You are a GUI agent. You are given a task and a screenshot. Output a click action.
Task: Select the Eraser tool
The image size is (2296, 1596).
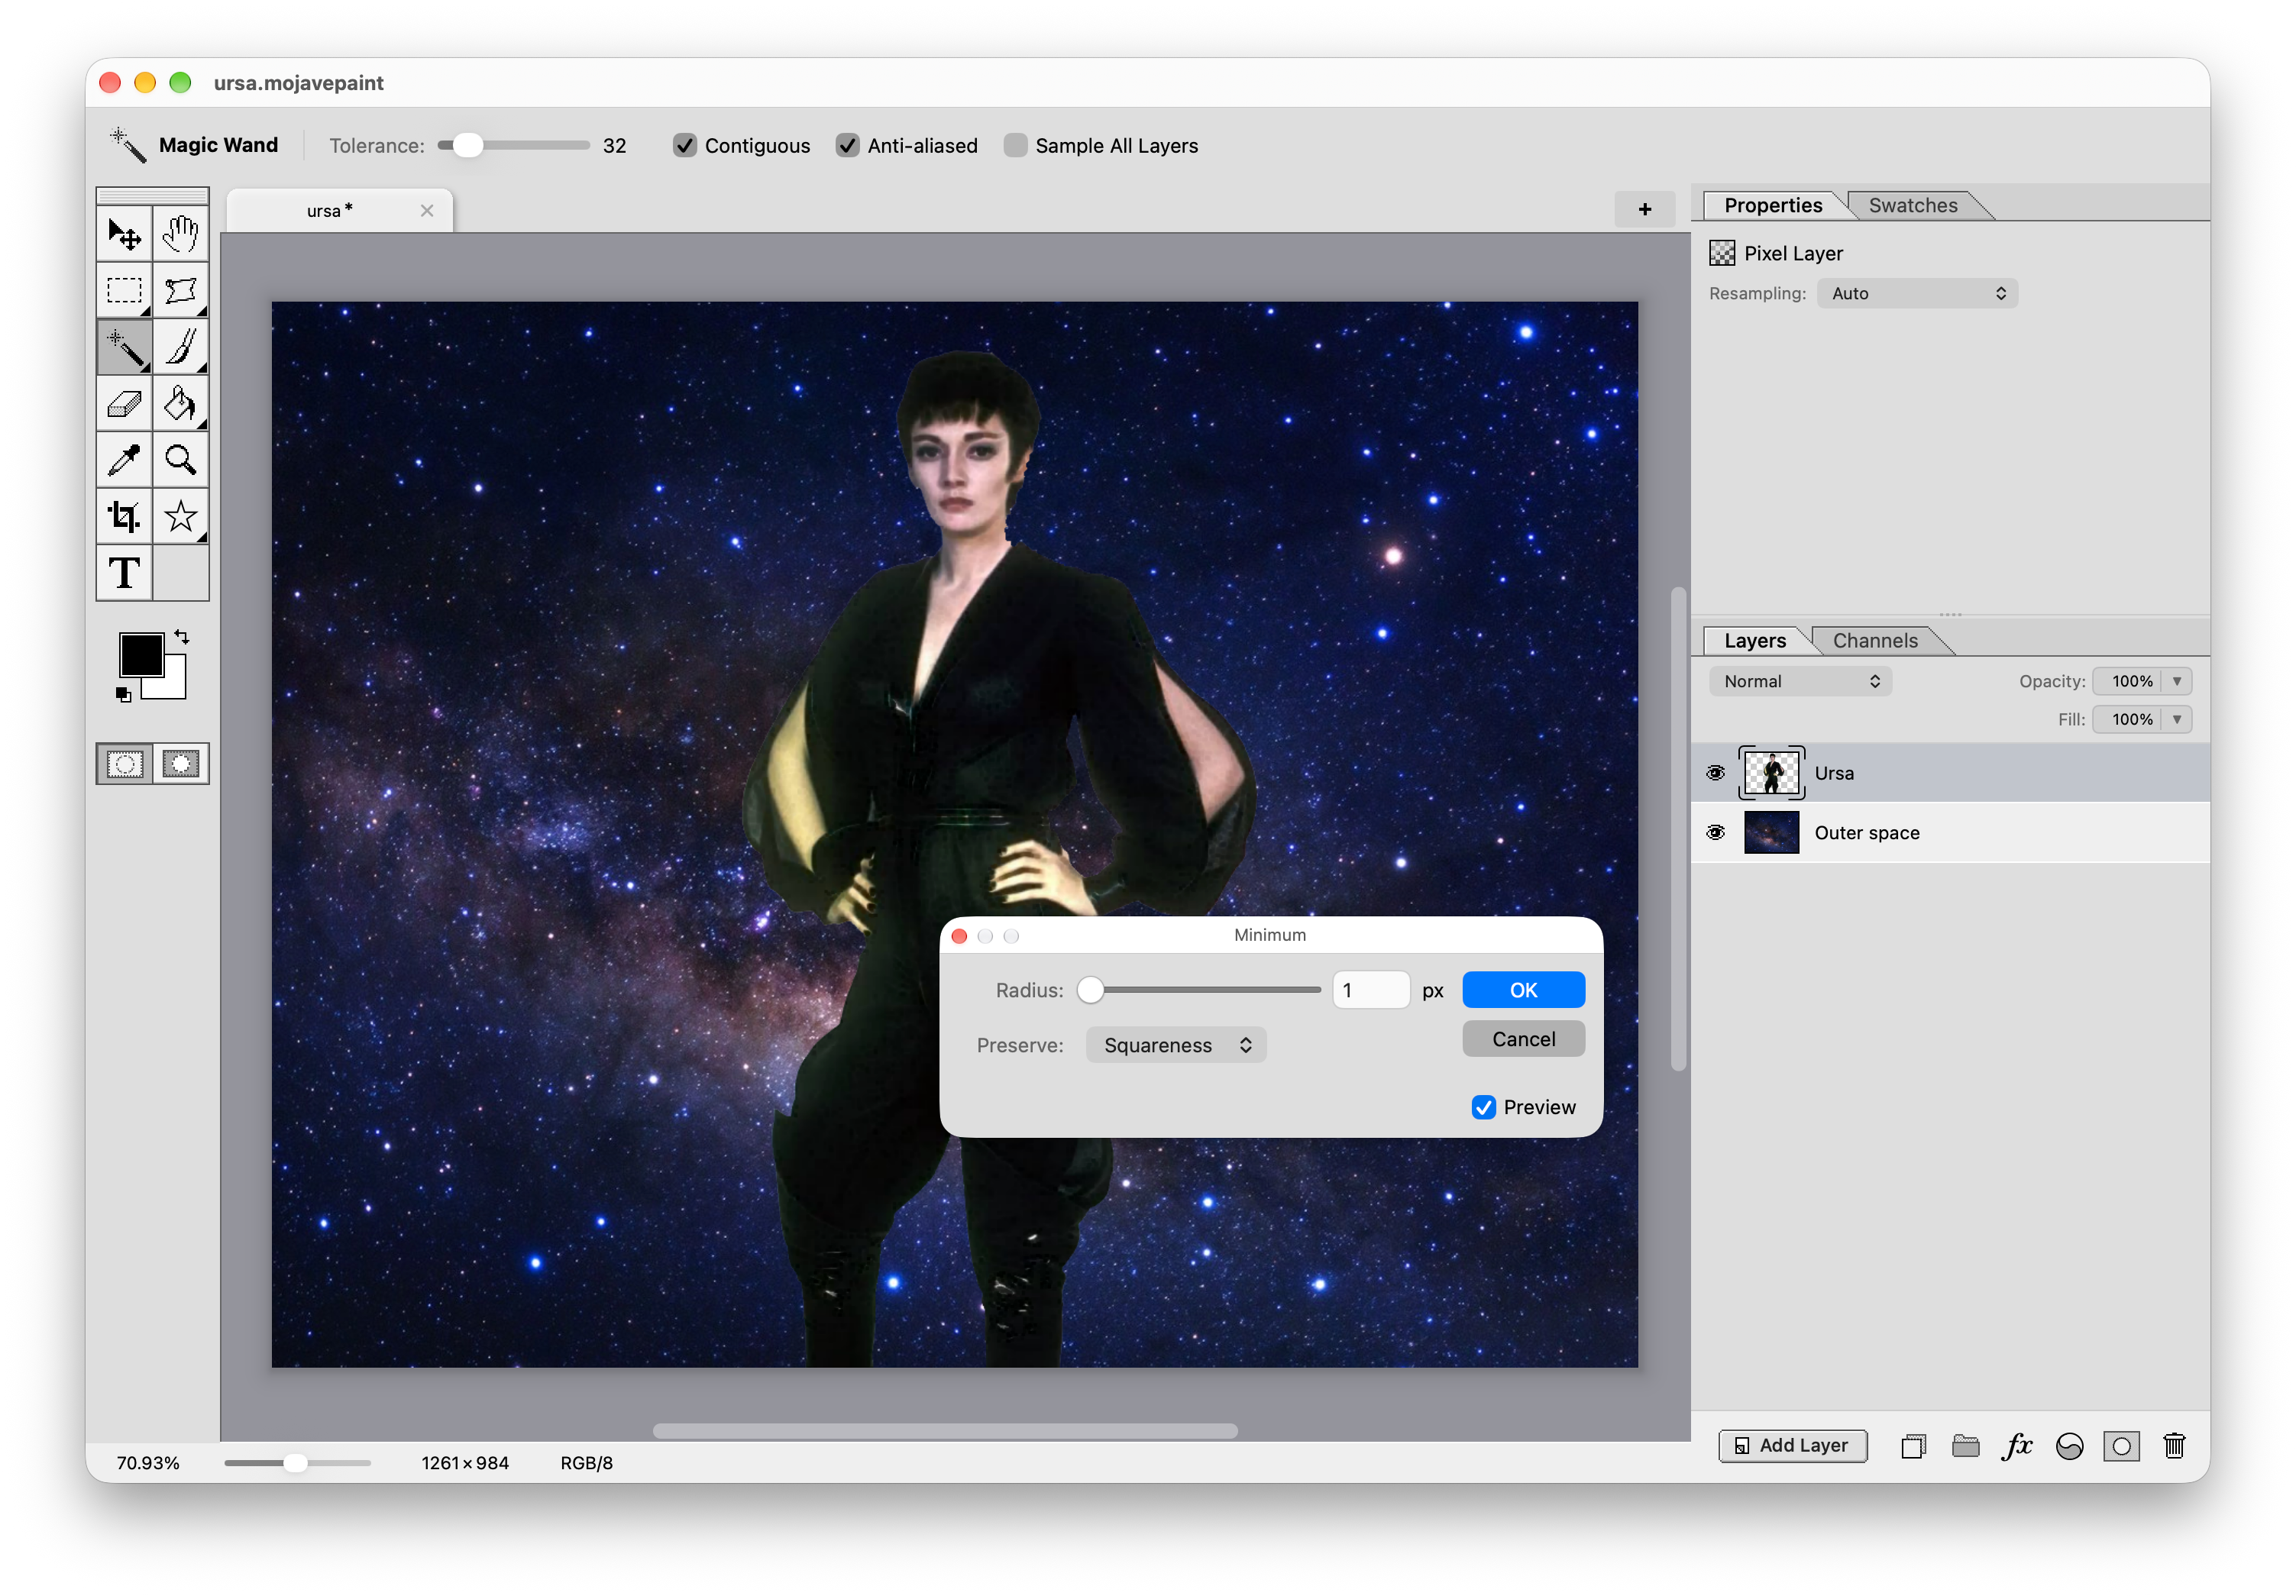click(124, 404)
